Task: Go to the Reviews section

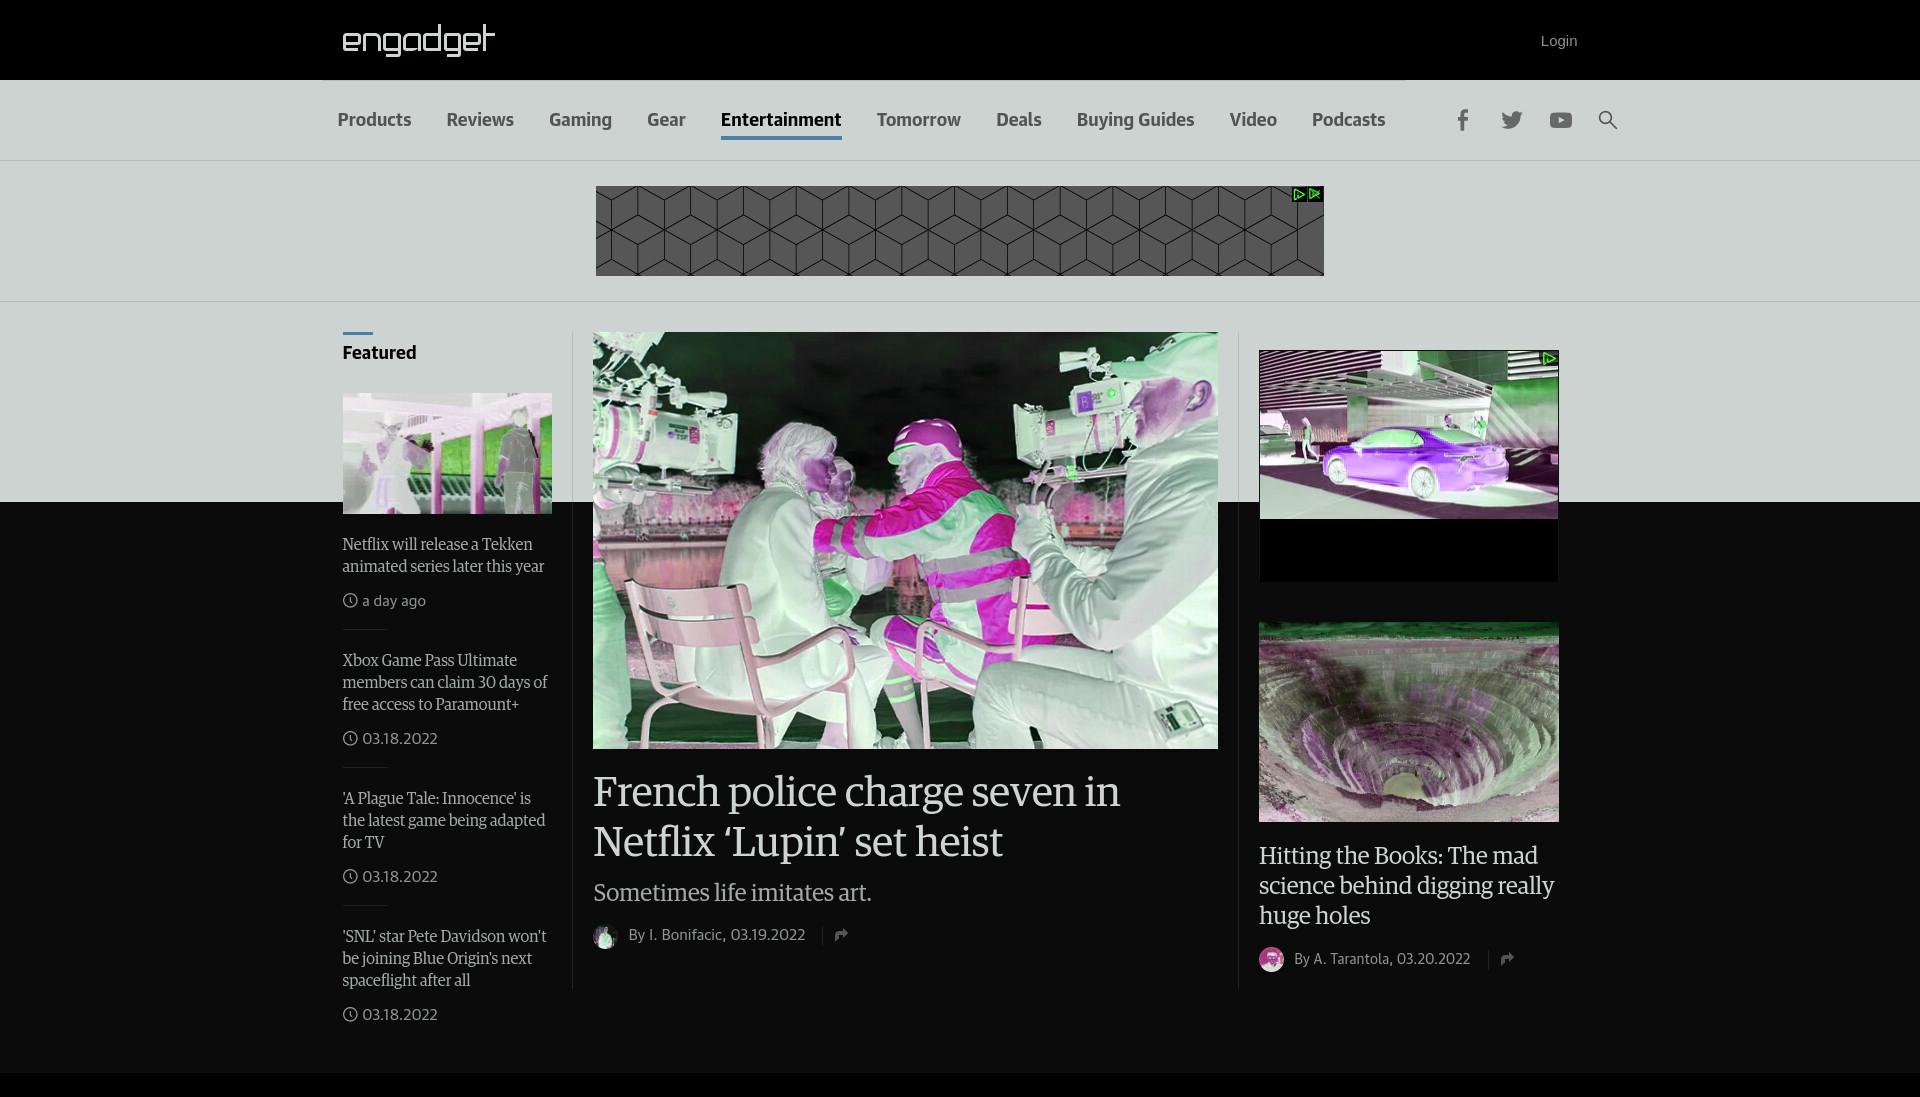Action: coord(480,120)
